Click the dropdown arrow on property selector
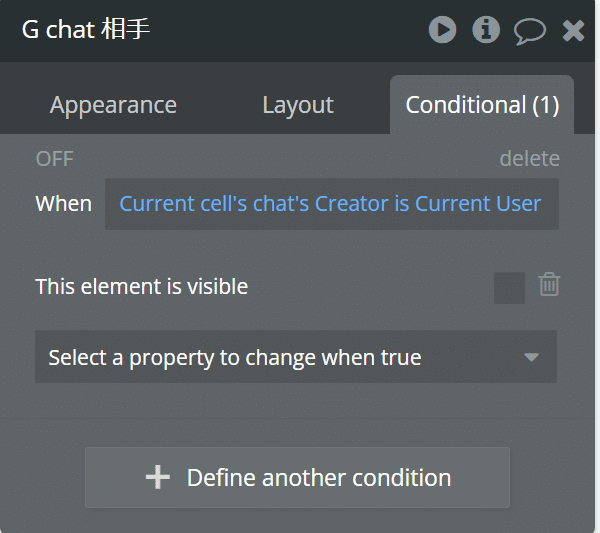This screenshot has width=600, height=533. pos(531,357)
